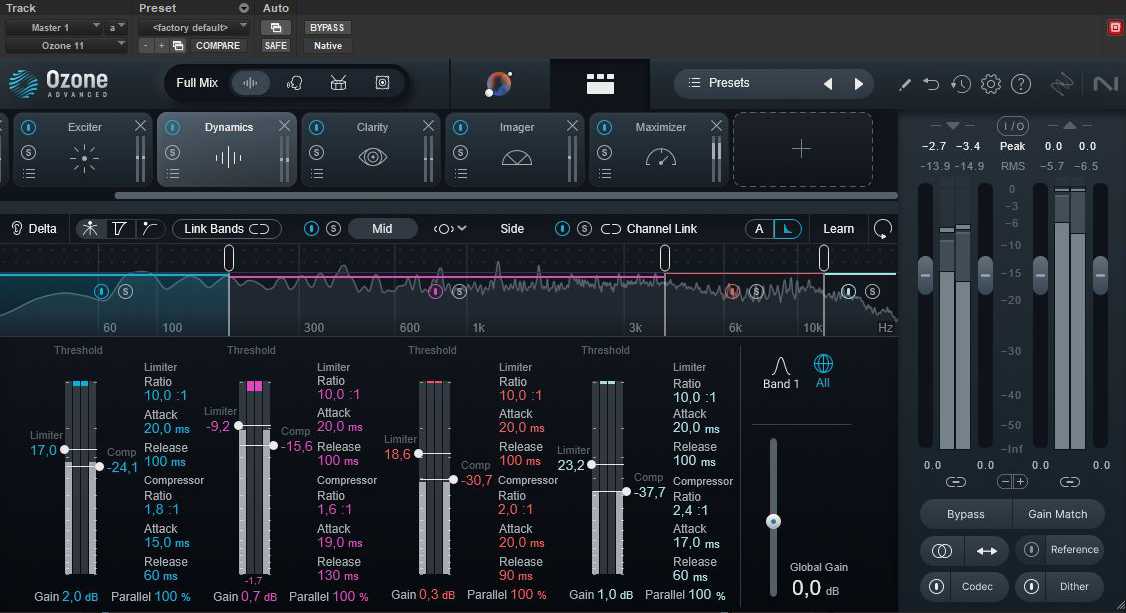Click the input channel link icon
This screenshot has width=1126, height=613.
tap(955, 482)
